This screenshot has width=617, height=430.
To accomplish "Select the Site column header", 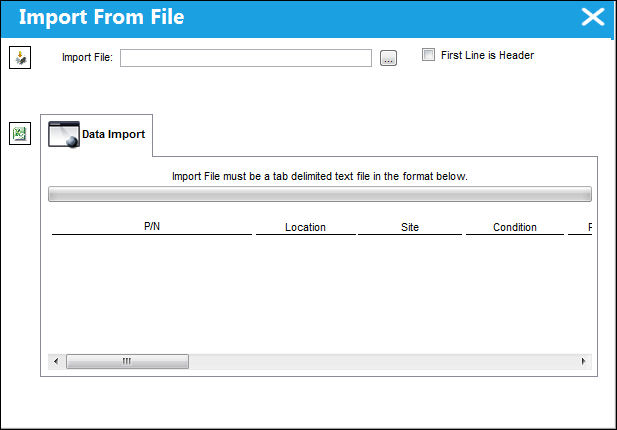I will coord(410,227).
